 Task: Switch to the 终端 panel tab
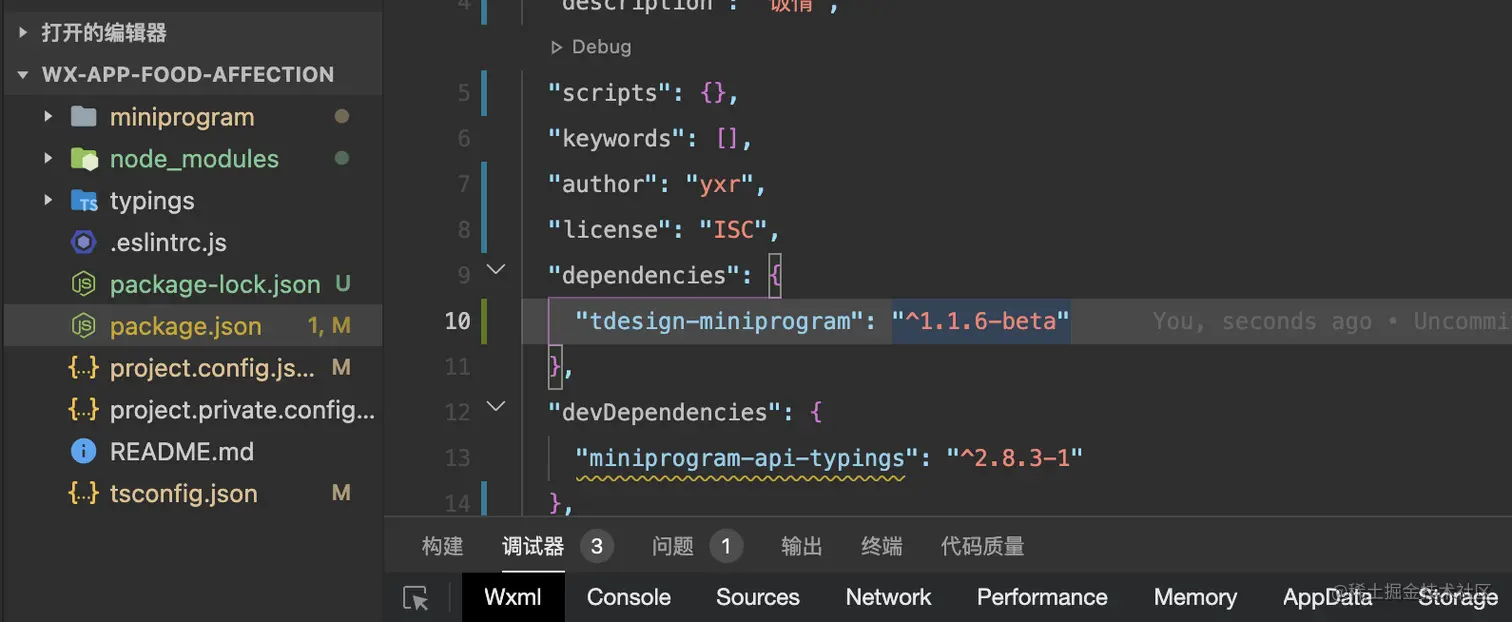[882, 546]
